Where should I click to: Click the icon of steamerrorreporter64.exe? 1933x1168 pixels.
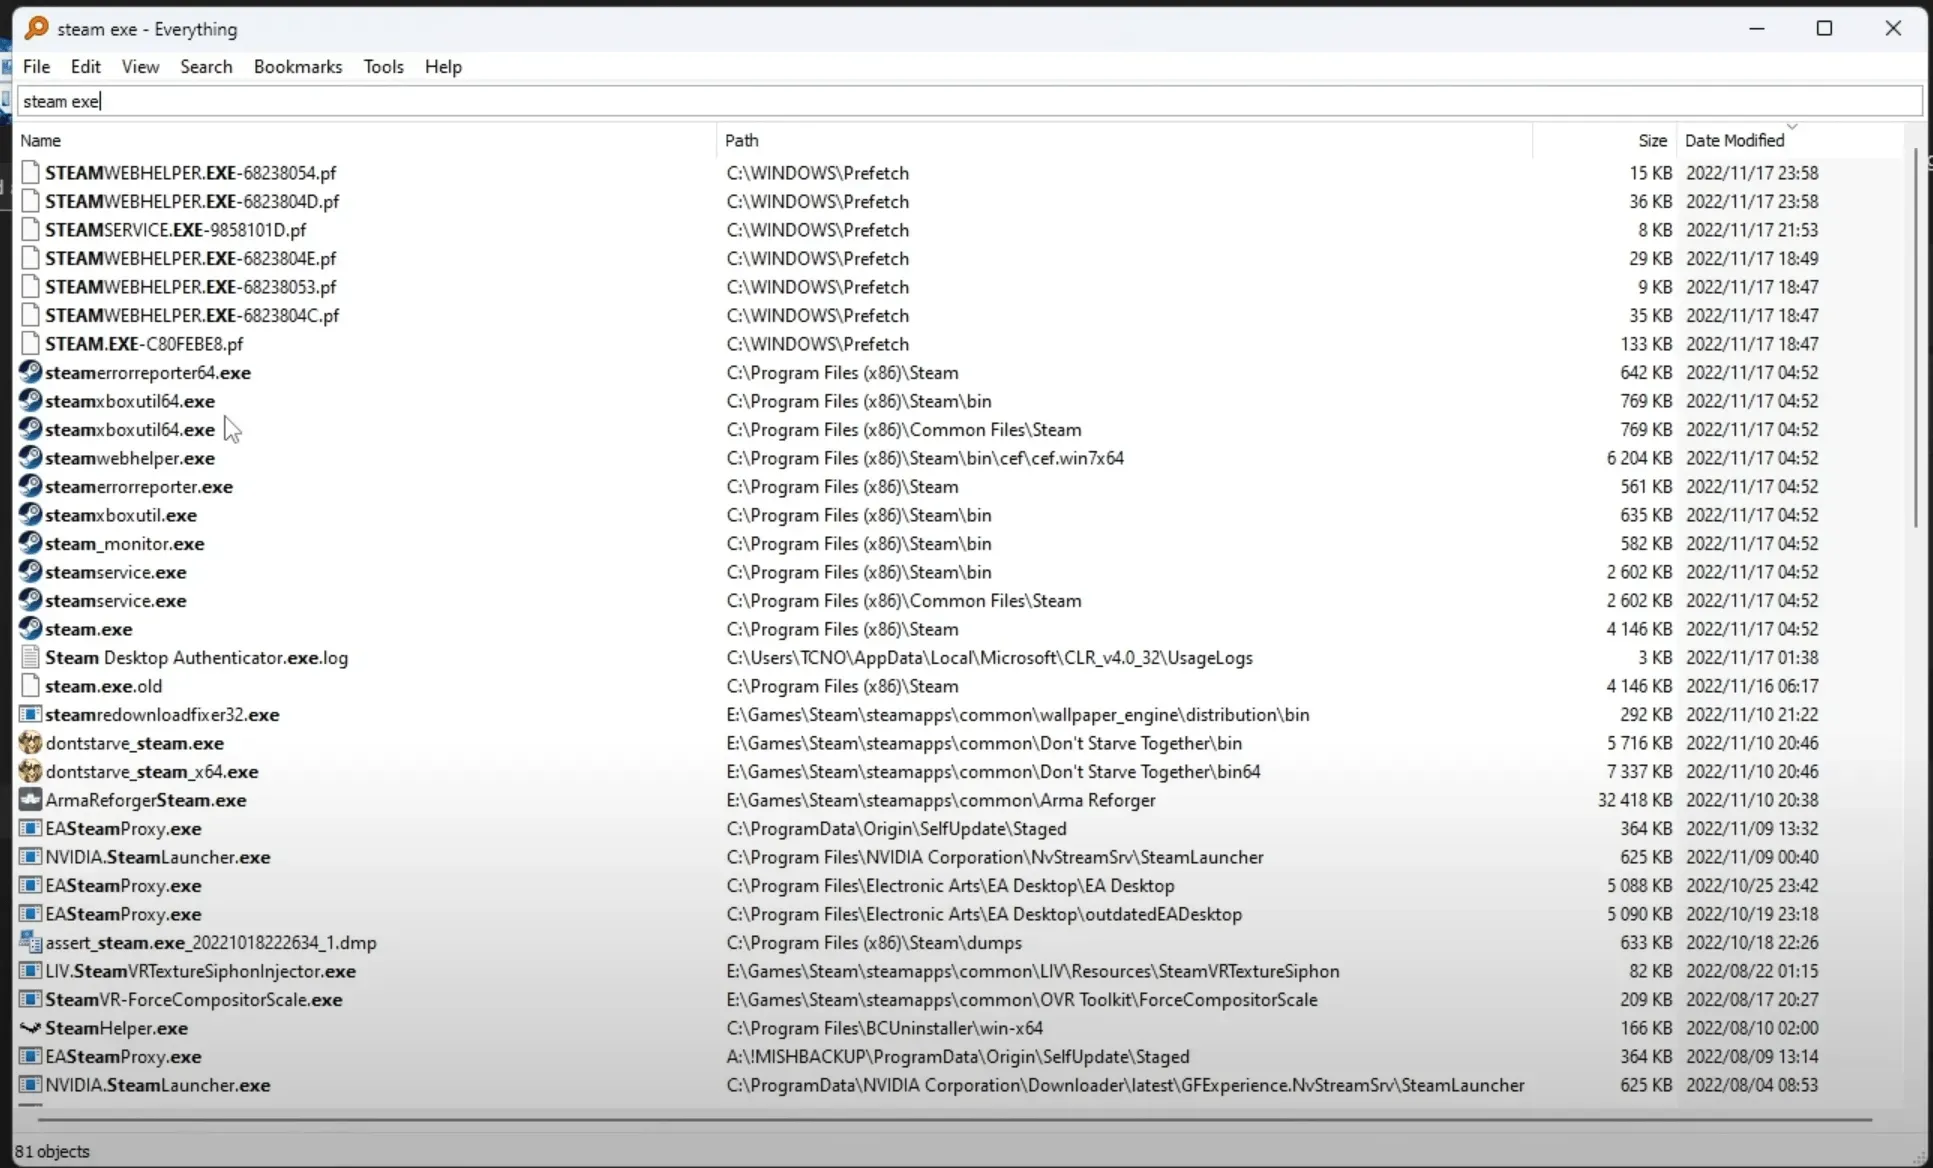coord(30,372)
